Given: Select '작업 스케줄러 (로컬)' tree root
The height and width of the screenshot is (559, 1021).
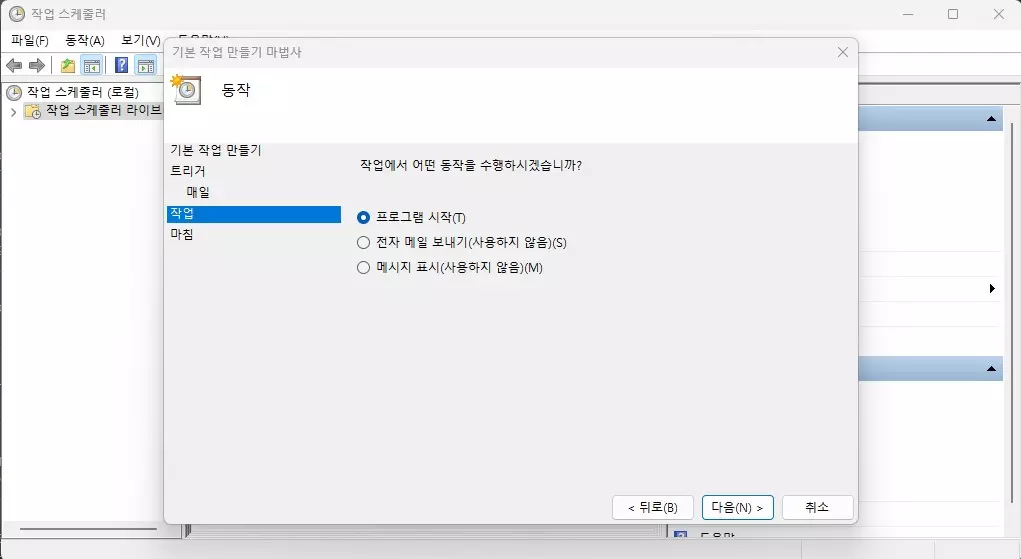Looking at the screenshot, I should coord(83,93).
